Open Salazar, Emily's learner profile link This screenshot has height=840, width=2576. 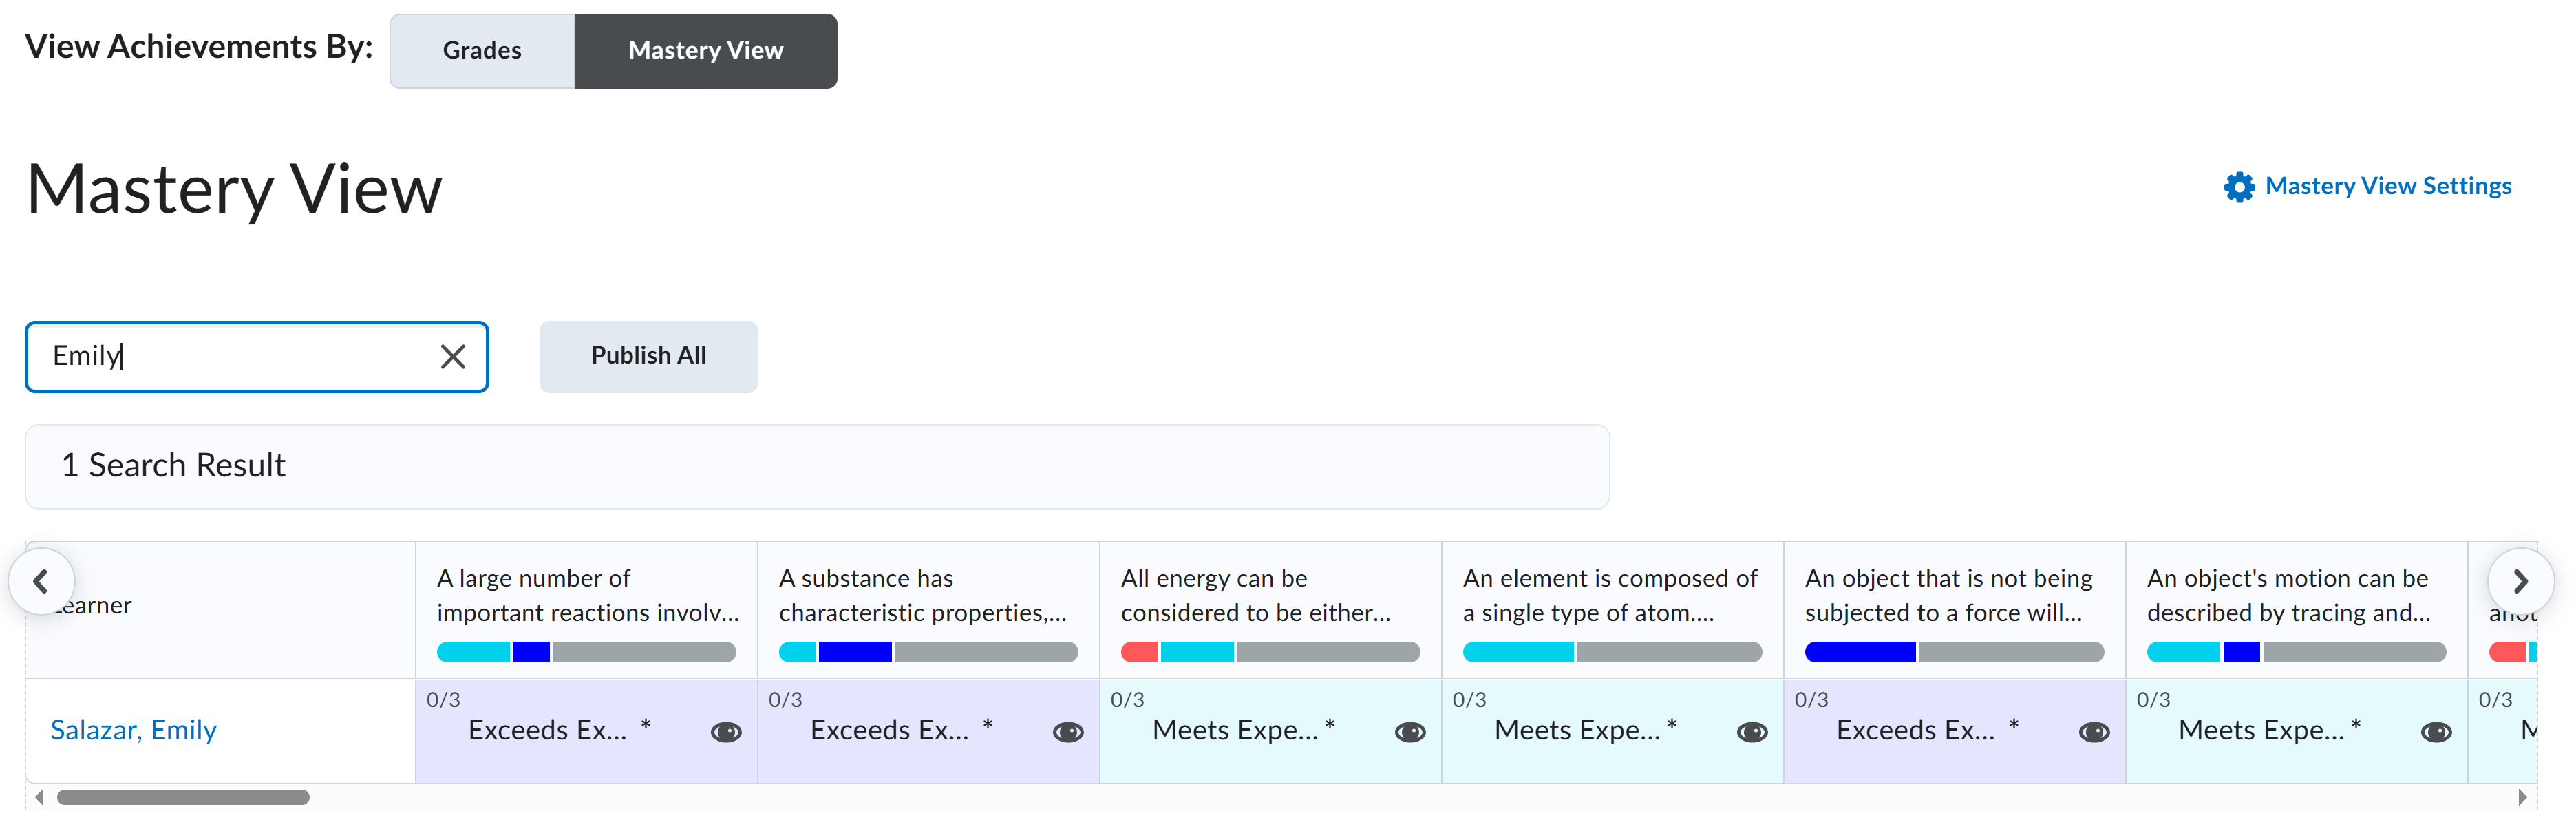133,729
